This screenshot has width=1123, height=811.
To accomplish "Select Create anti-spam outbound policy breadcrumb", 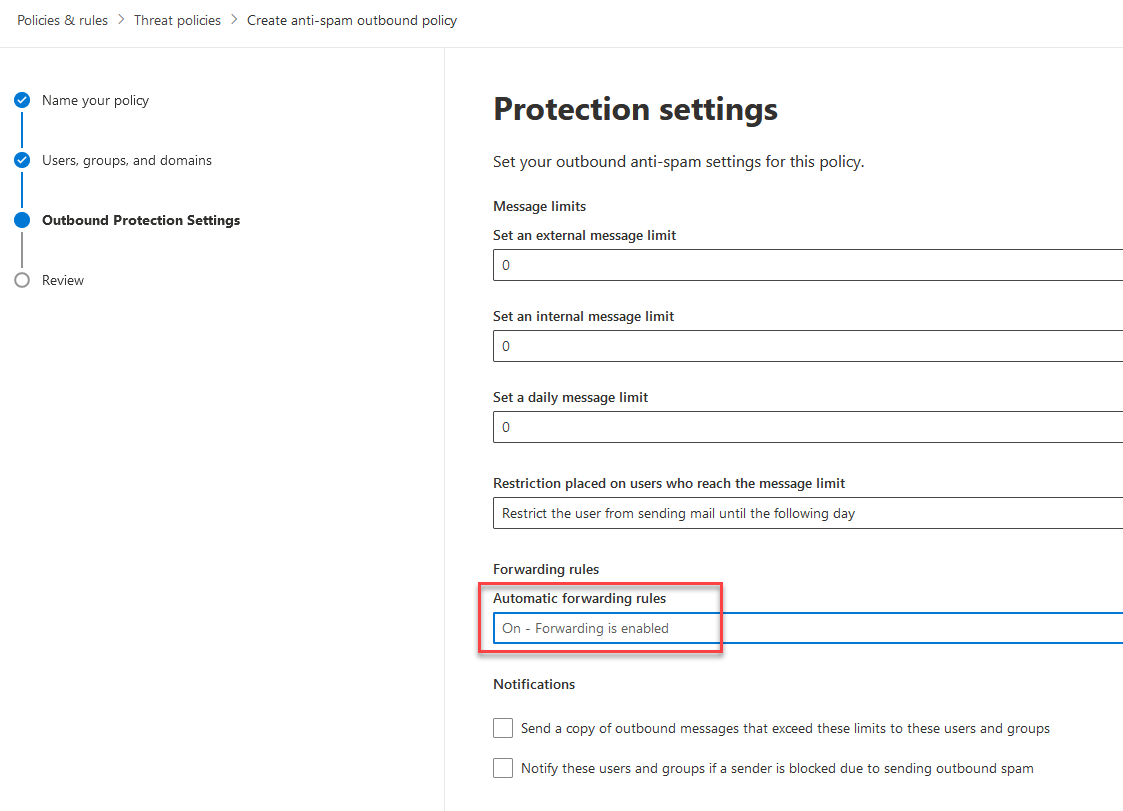I will point(352,20).
